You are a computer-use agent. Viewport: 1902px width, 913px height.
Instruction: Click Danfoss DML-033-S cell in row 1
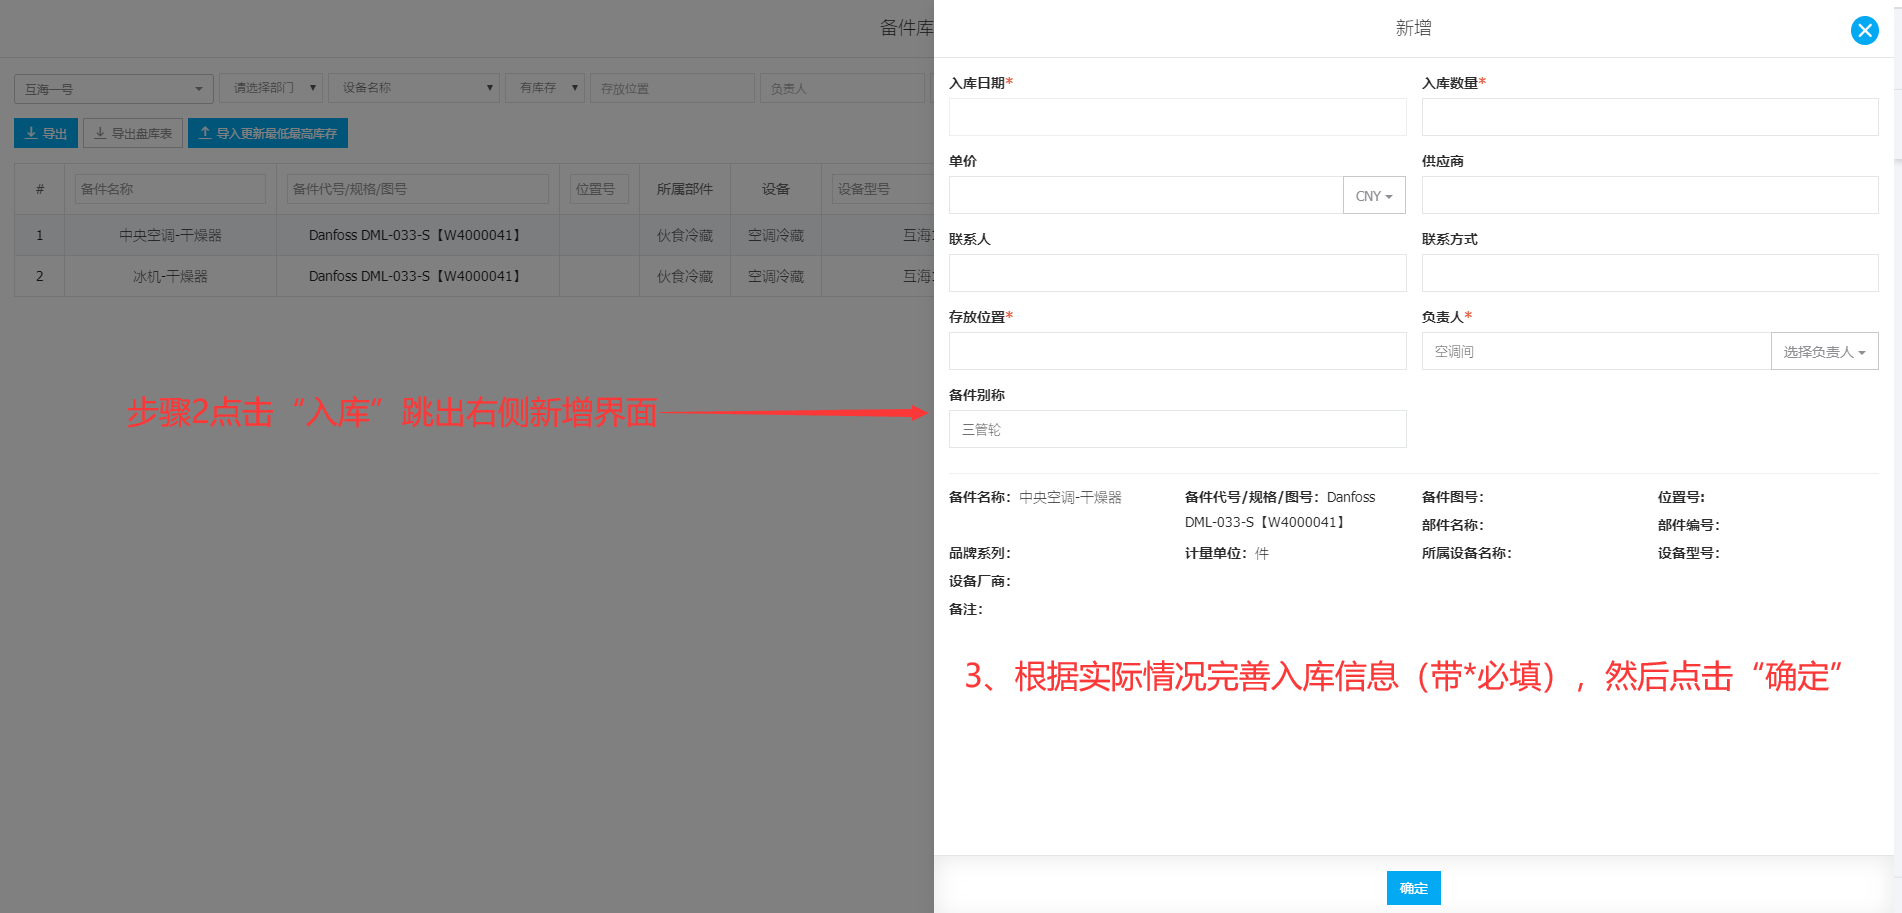418,235
